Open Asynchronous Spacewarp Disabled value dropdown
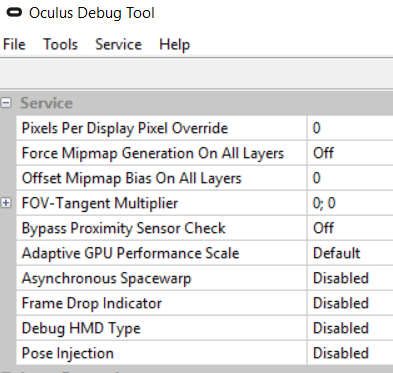The height and width of the screenshot is (373, 393). pyautogui.click(x=350, y=278)
